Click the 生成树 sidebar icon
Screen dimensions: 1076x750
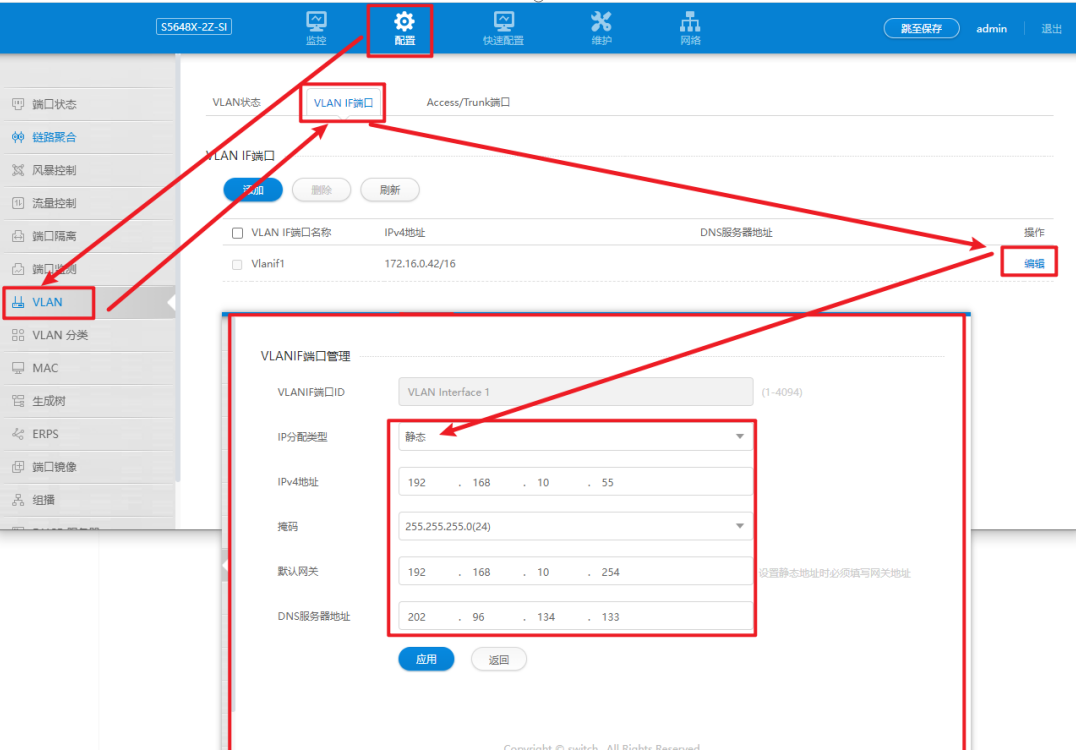click(19, 401)
